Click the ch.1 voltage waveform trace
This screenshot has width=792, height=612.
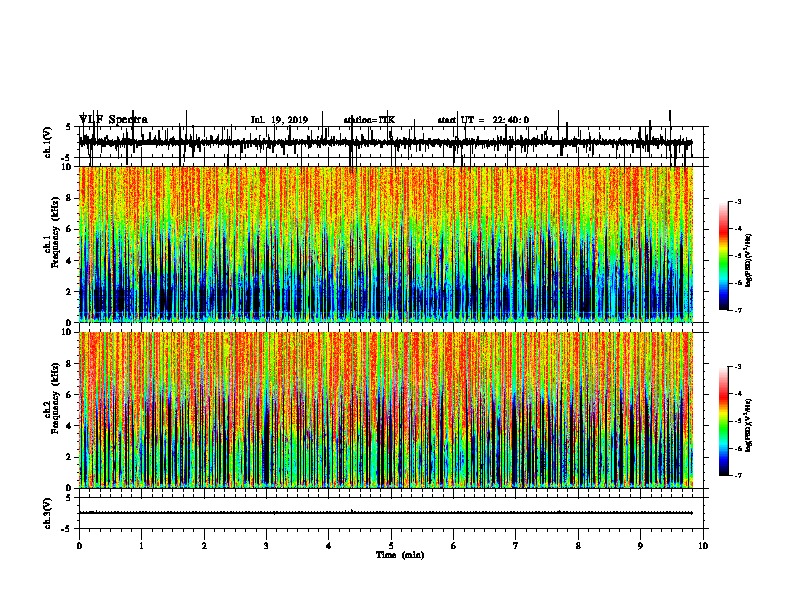(x=385, y=143)
